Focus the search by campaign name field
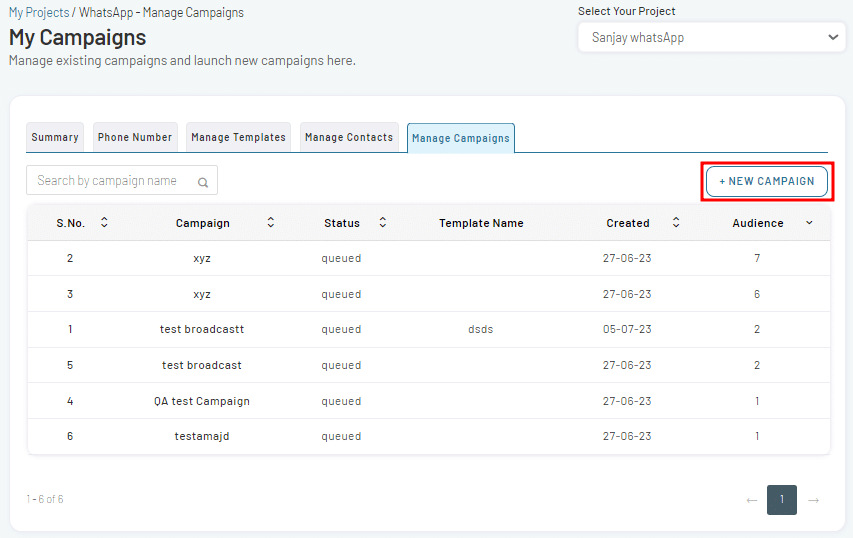Viewport: 853px width, 538px height. pos(122,180)
